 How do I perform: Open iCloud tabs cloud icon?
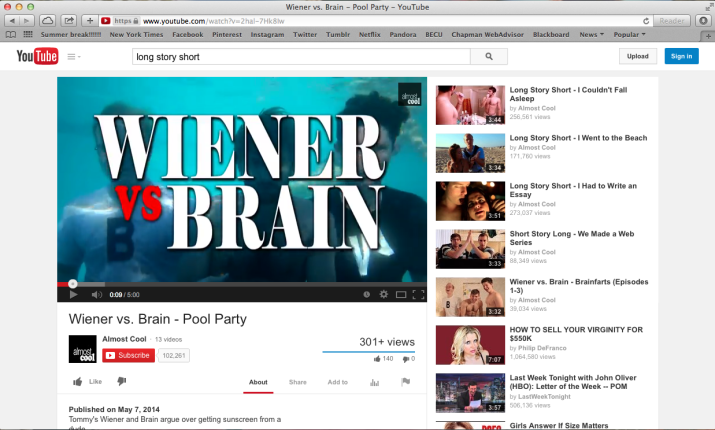pyautogui.click(x=47, y=21)
